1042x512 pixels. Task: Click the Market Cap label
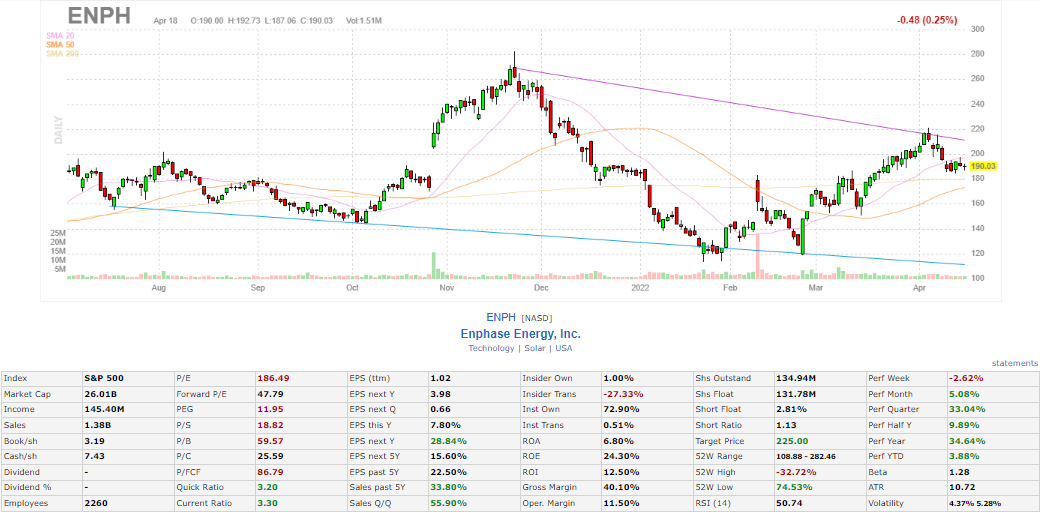25,394
